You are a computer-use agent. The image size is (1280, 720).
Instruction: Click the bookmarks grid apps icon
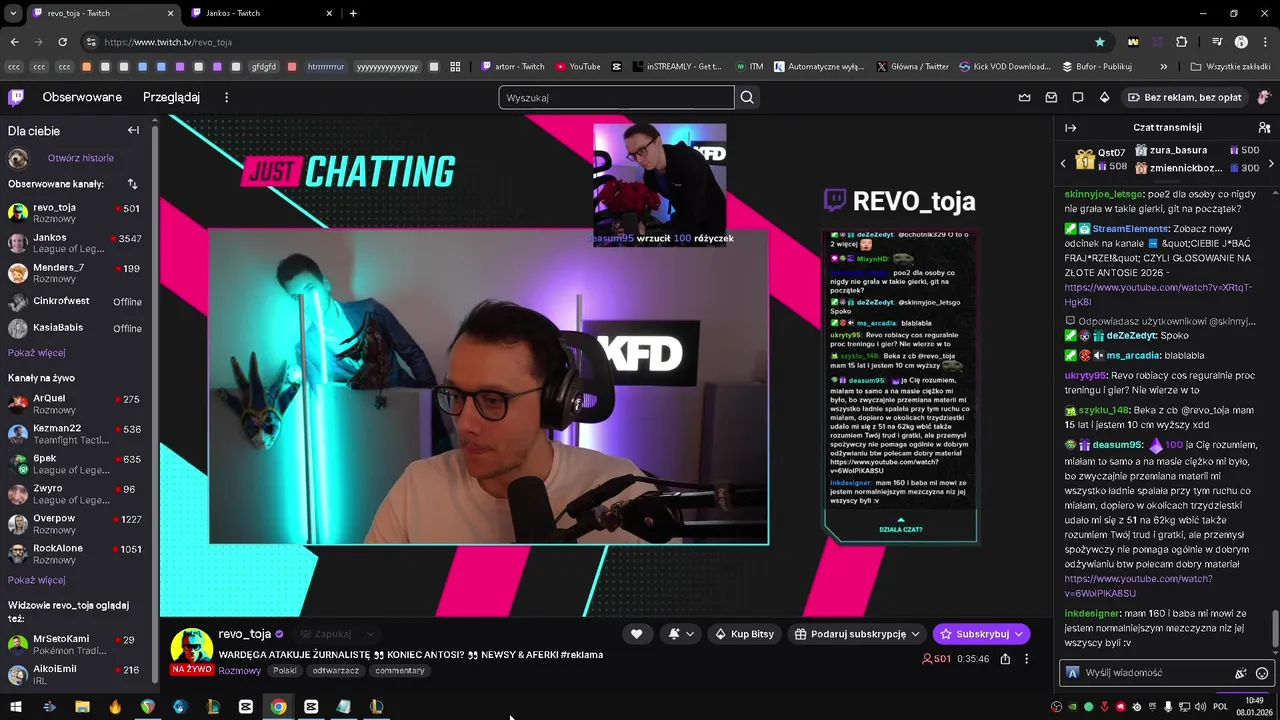[x=455, y=67]
